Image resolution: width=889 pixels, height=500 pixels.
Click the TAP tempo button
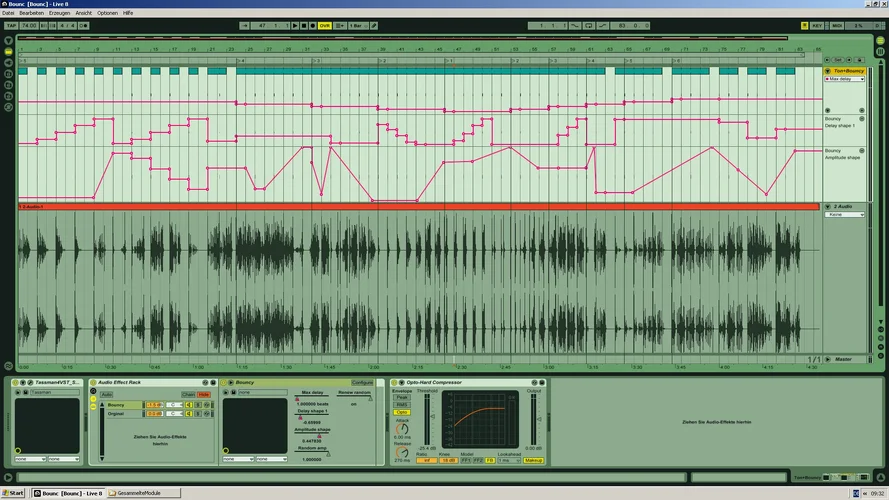click(11, 25)
